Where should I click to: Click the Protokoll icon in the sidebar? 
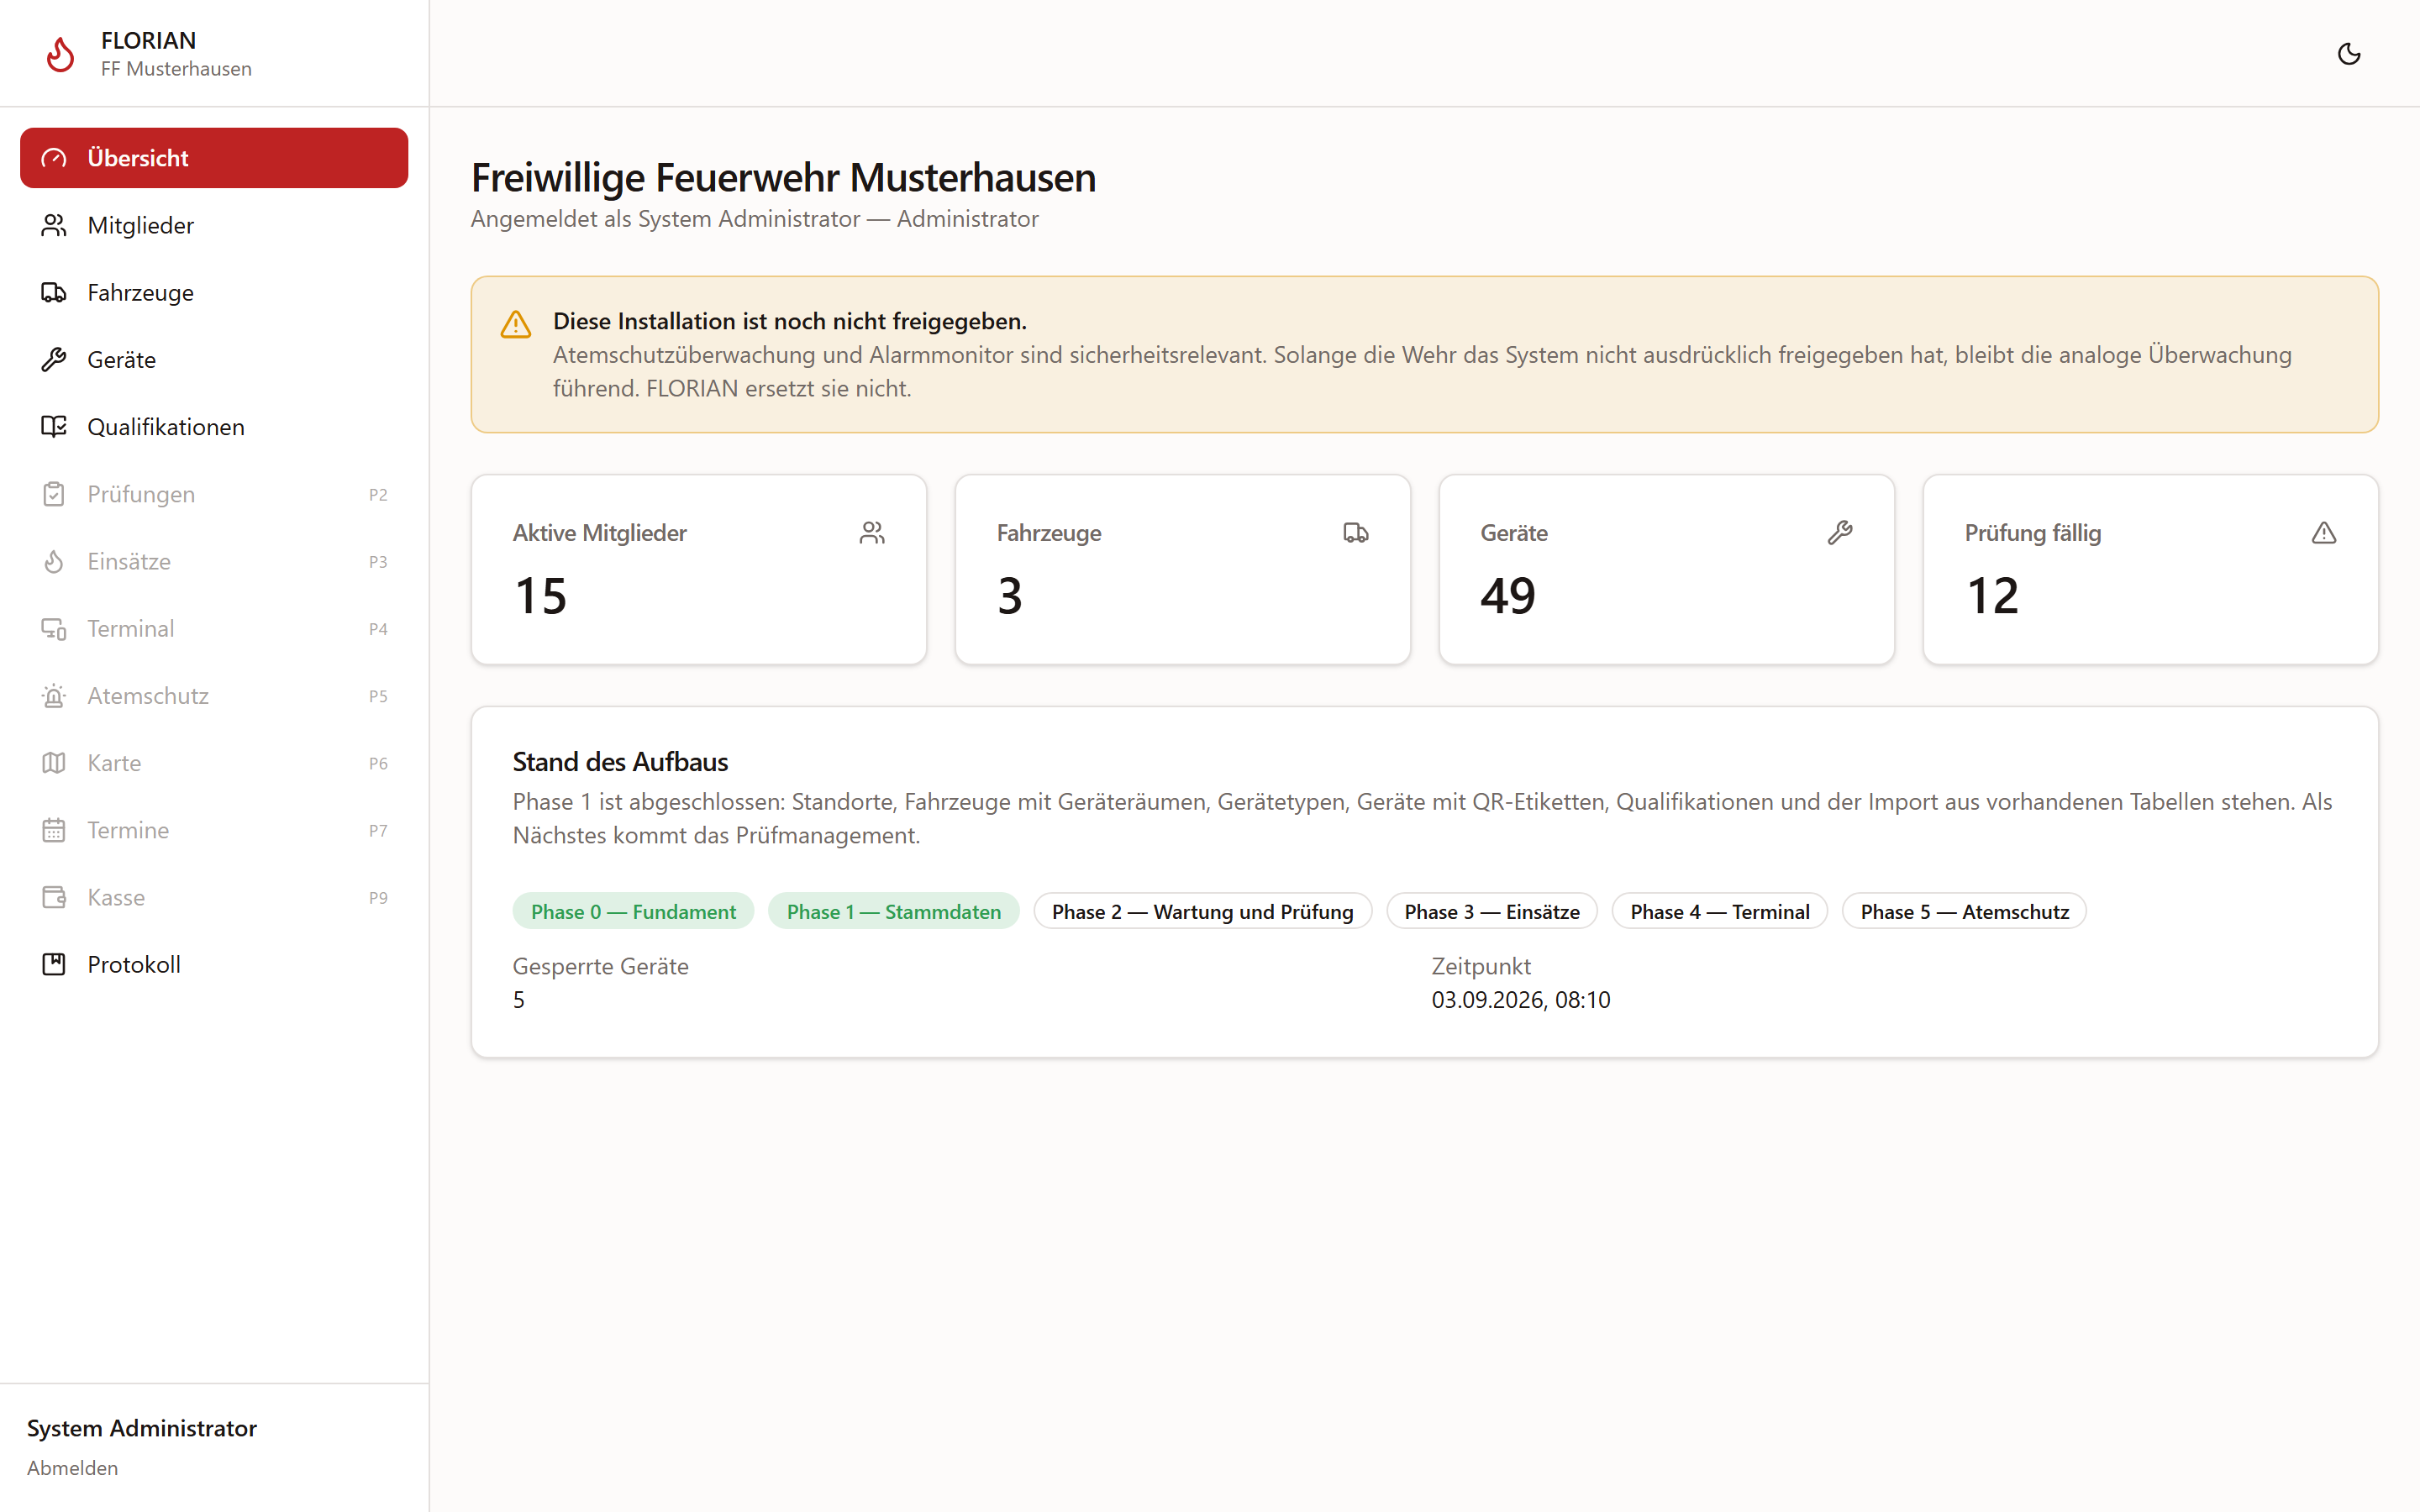[54, 964]
